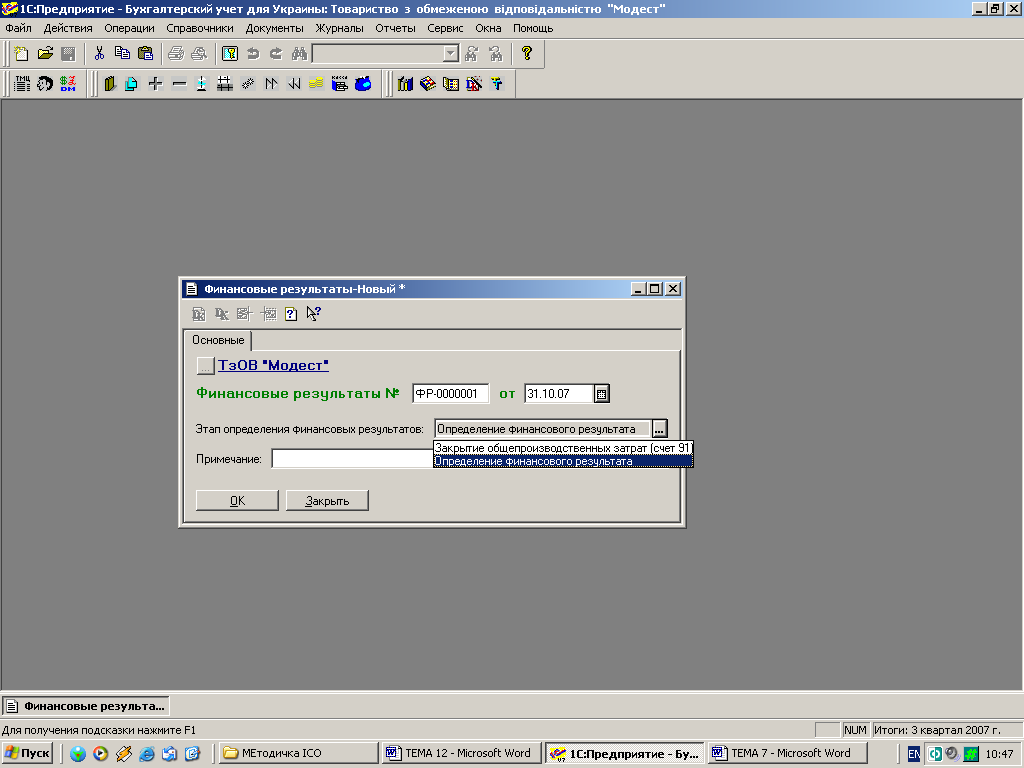Click the bar chart reports icon
The image size is (1024, 768).
pos(405,84)
